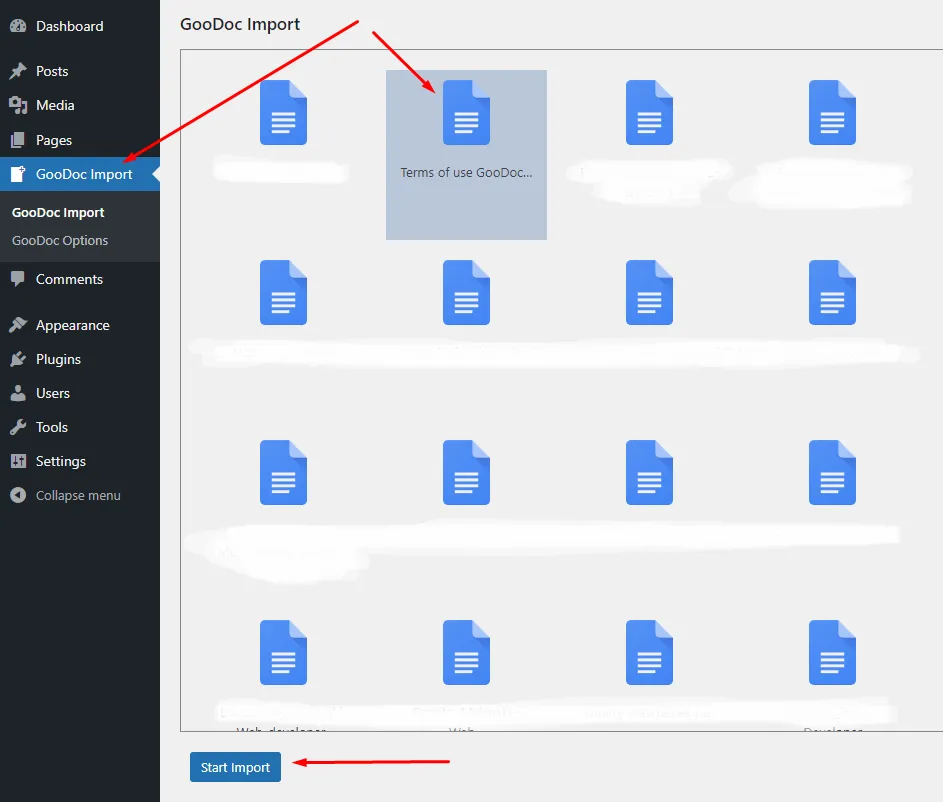The height and width of the screenshot is (802, 943).
Task: Click the Settings sliders icon
Action: click(x=18, y=461)
